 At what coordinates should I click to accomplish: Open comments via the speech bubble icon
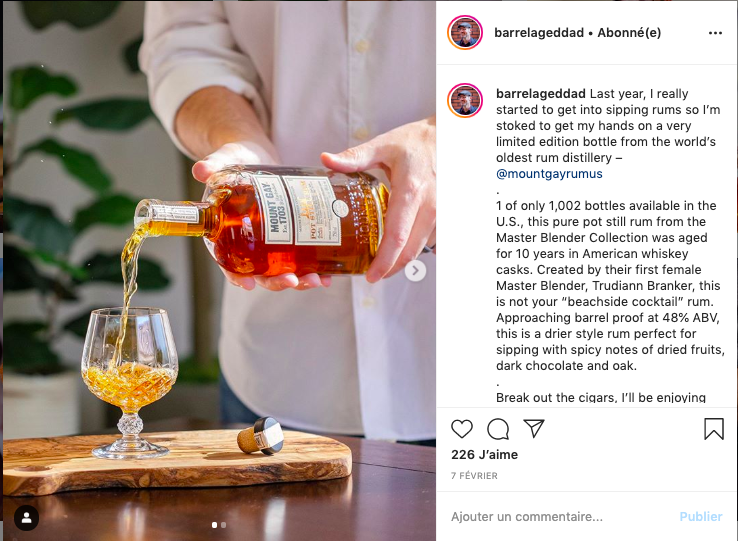point(498,429)
